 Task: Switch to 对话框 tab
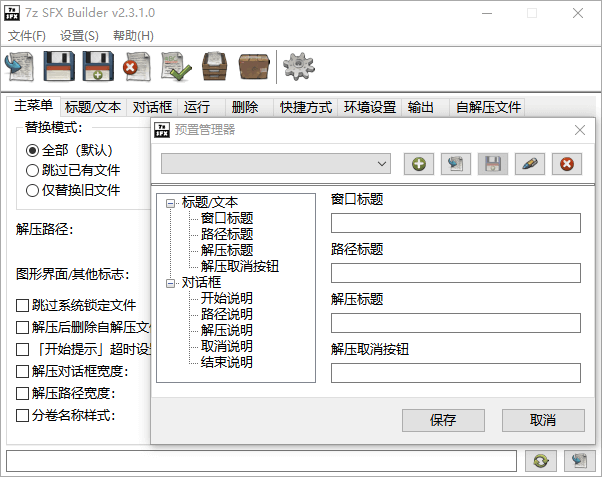(152, 107)
